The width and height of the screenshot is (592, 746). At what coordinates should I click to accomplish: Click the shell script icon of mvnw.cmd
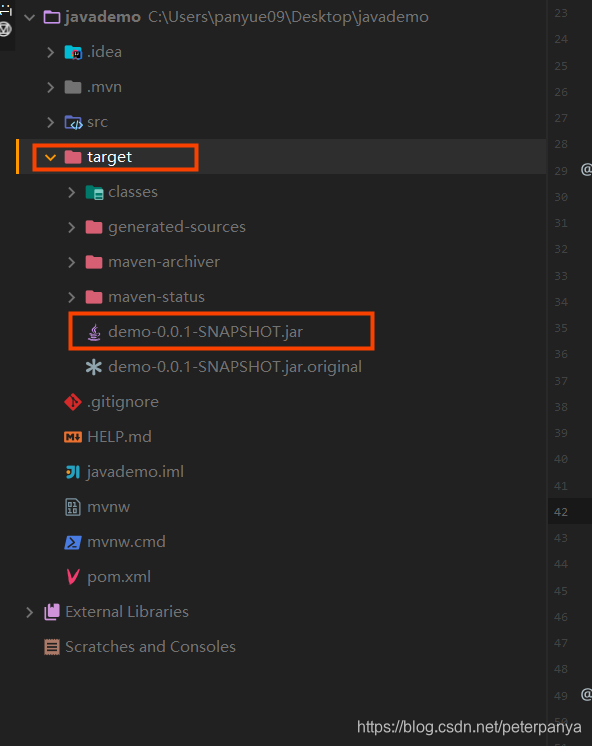[x=73, y=542]
